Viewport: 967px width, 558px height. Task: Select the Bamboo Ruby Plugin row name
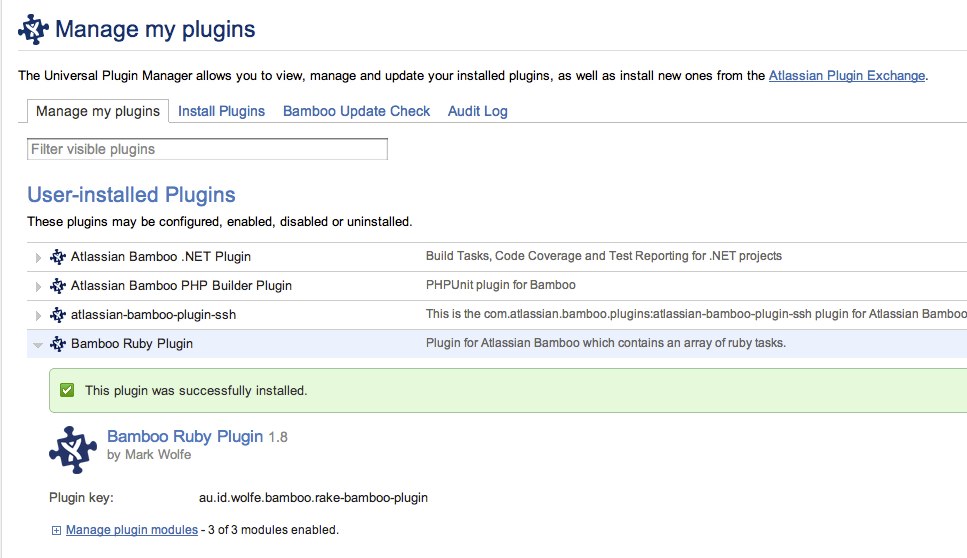(132, 343)
